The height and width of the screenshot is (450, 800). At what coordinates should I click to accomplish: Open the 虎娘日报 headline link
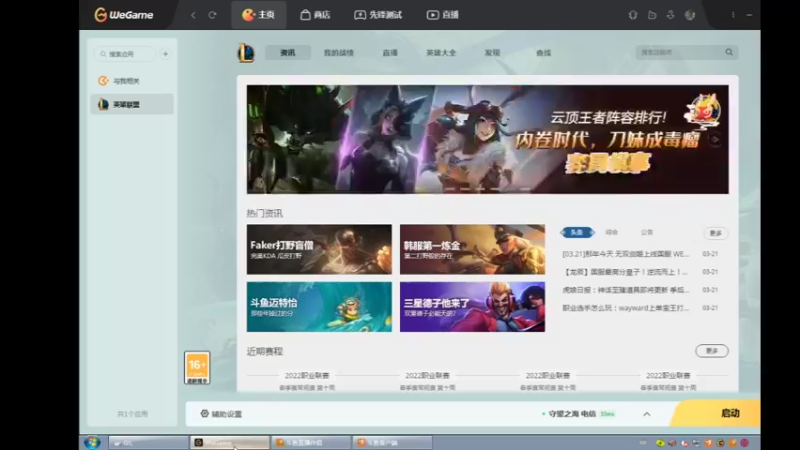(626, 290)
